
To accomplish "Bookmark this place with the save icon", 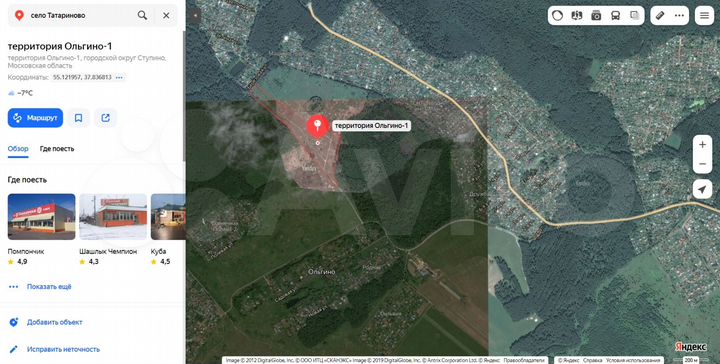I will click(79, 118).
